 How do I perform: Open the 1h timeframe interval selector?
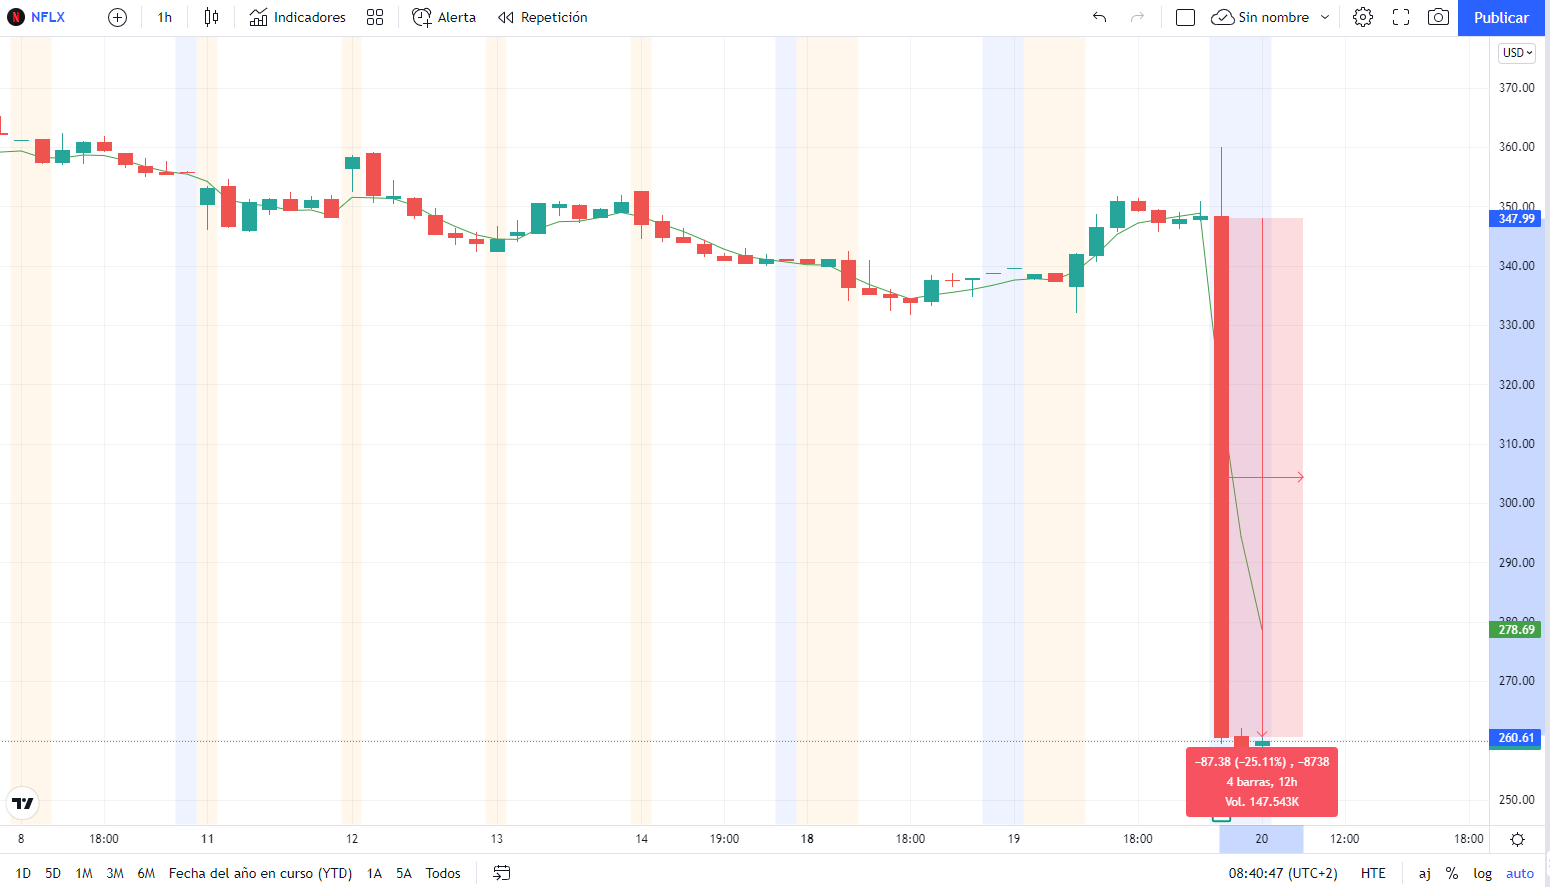(x=165, y=18)
